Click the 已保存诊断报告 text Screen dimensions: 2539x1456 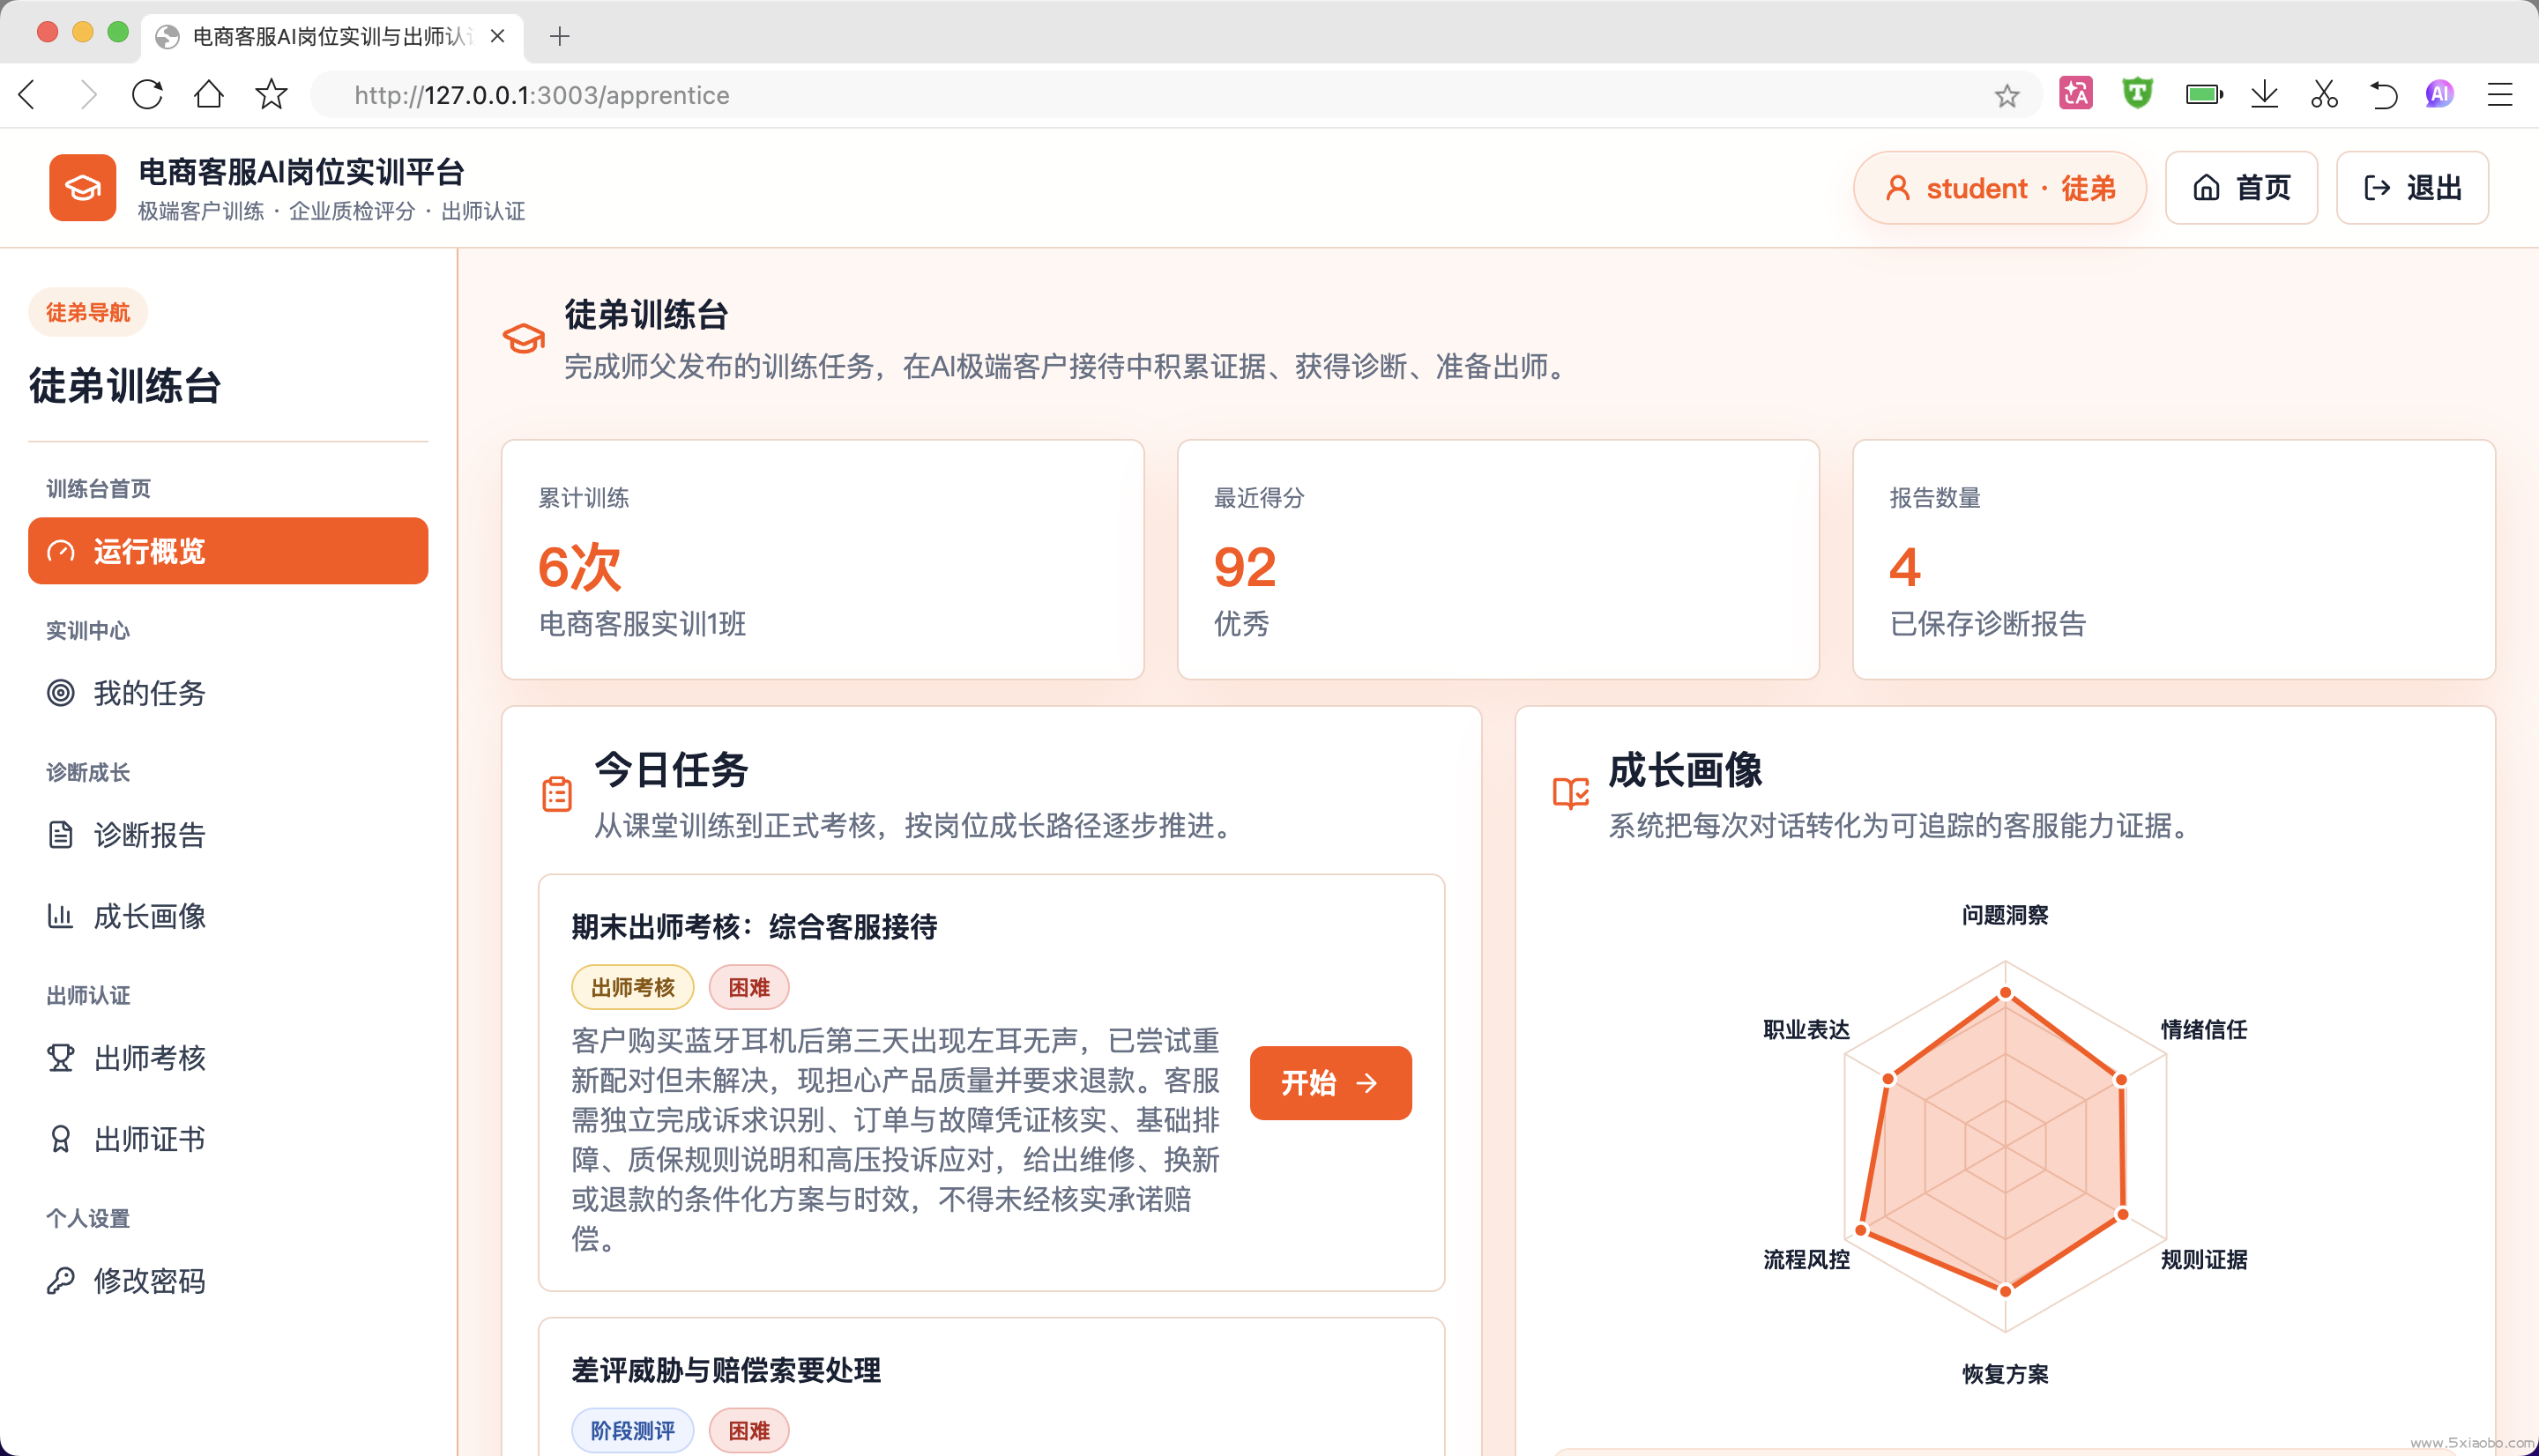pos(1988,624)
